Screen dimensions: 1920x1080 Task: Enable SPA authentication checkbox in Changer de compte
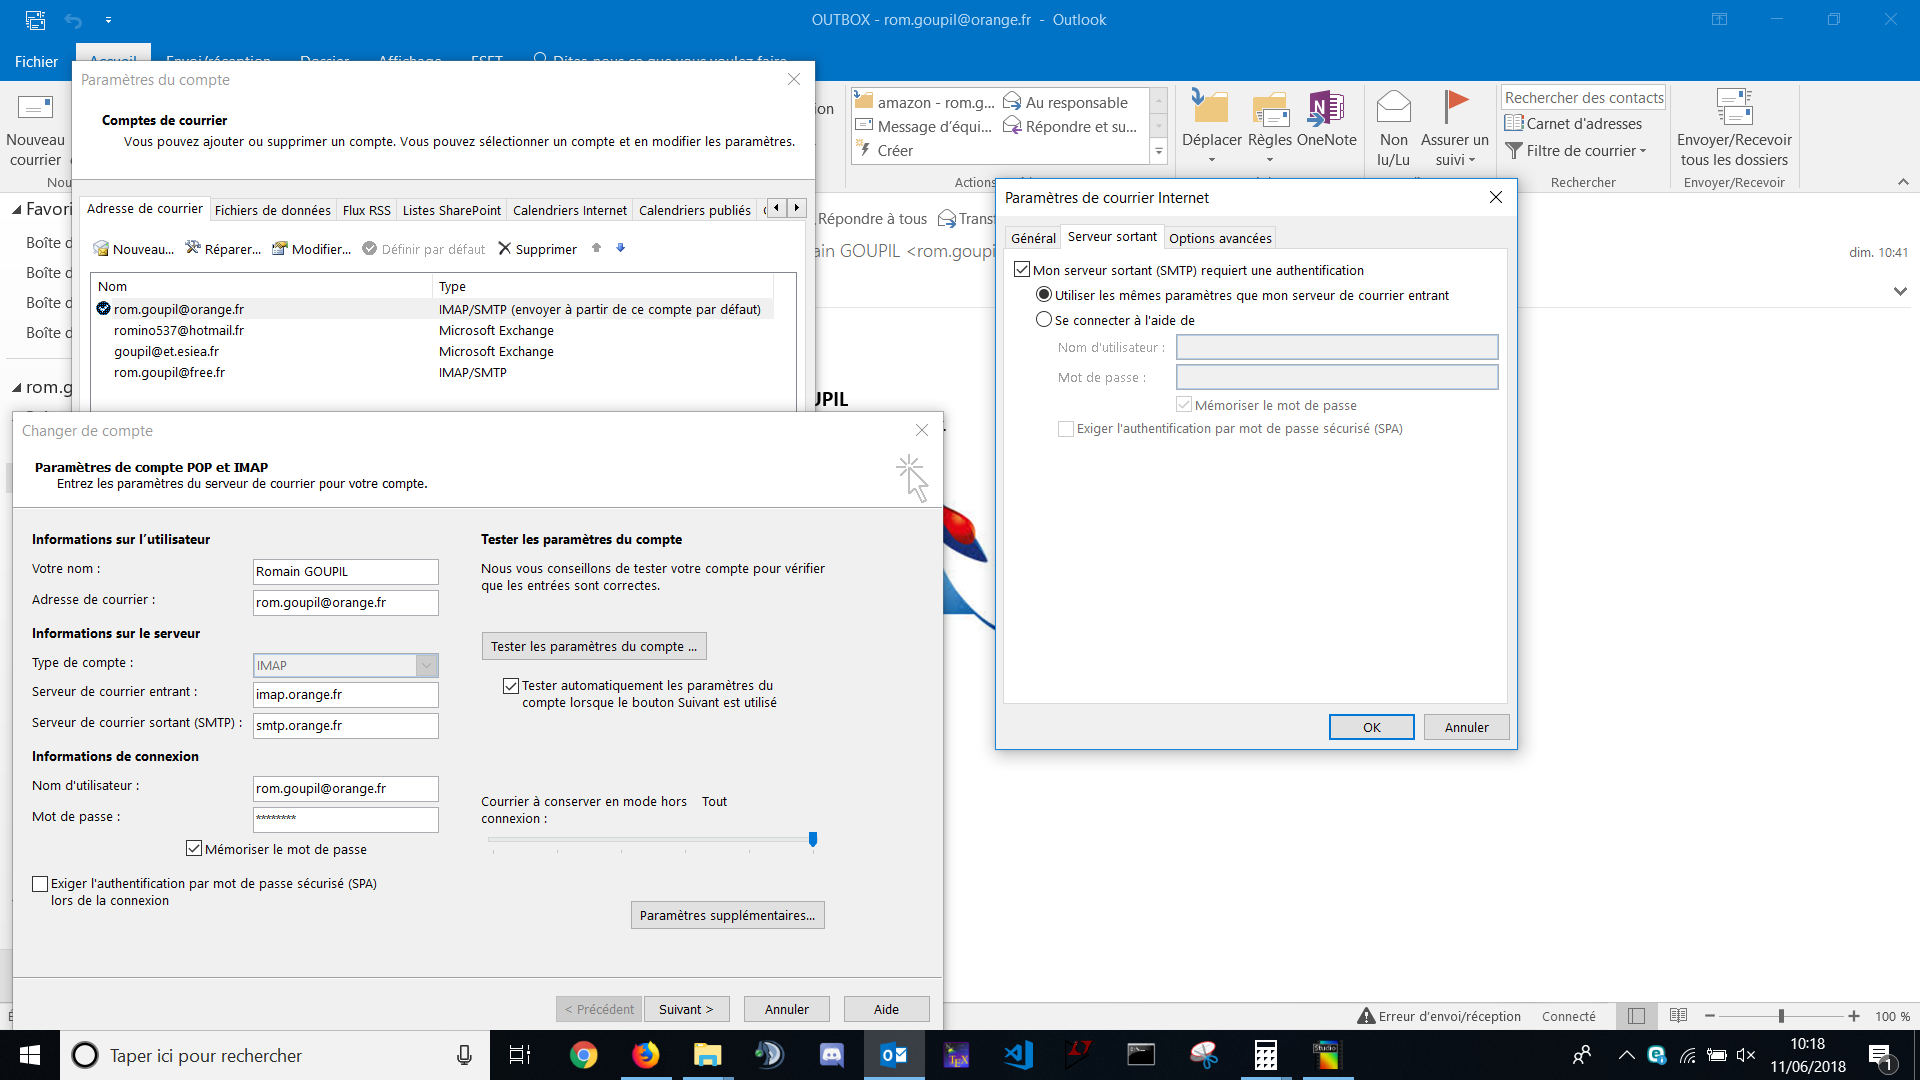coord(40,884)
